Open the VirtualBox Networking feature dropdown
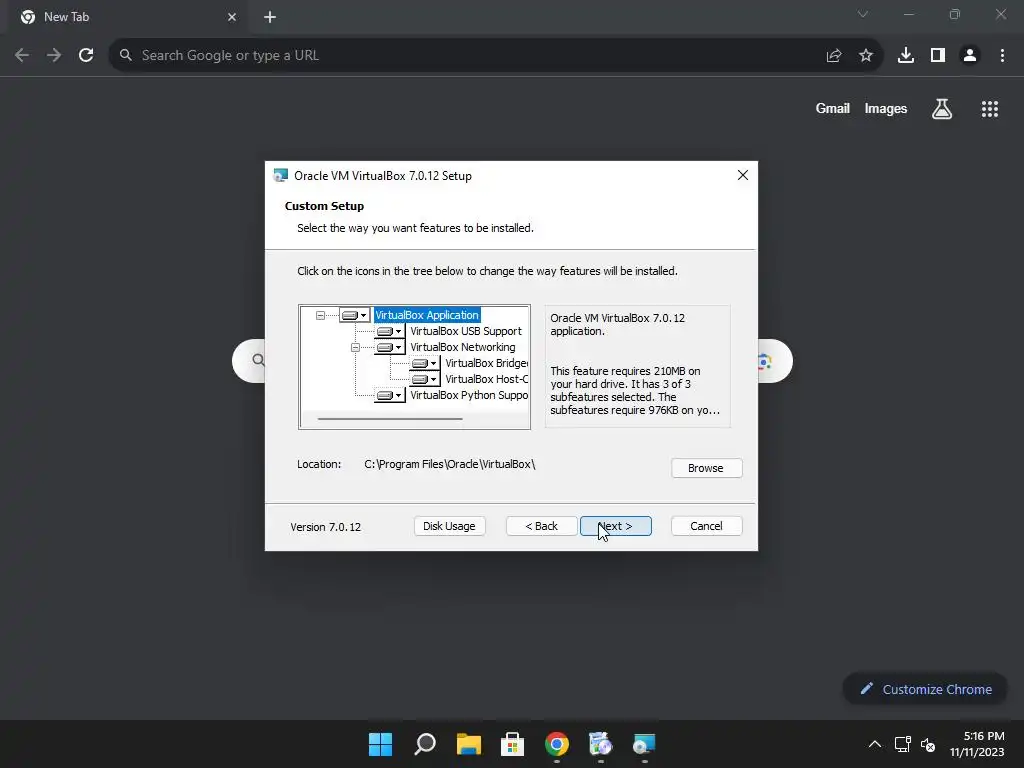Screen dimensions: 1024x768 point(390,347)
